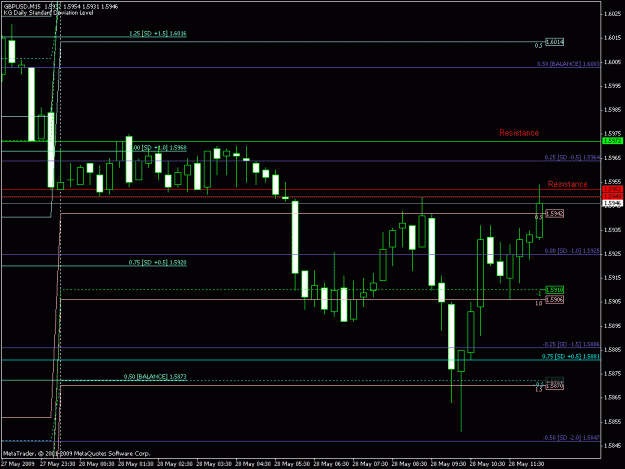Click the 27 May 2009 time label
The width and height of the screenshot is (625, 469).
pos(18,464)
